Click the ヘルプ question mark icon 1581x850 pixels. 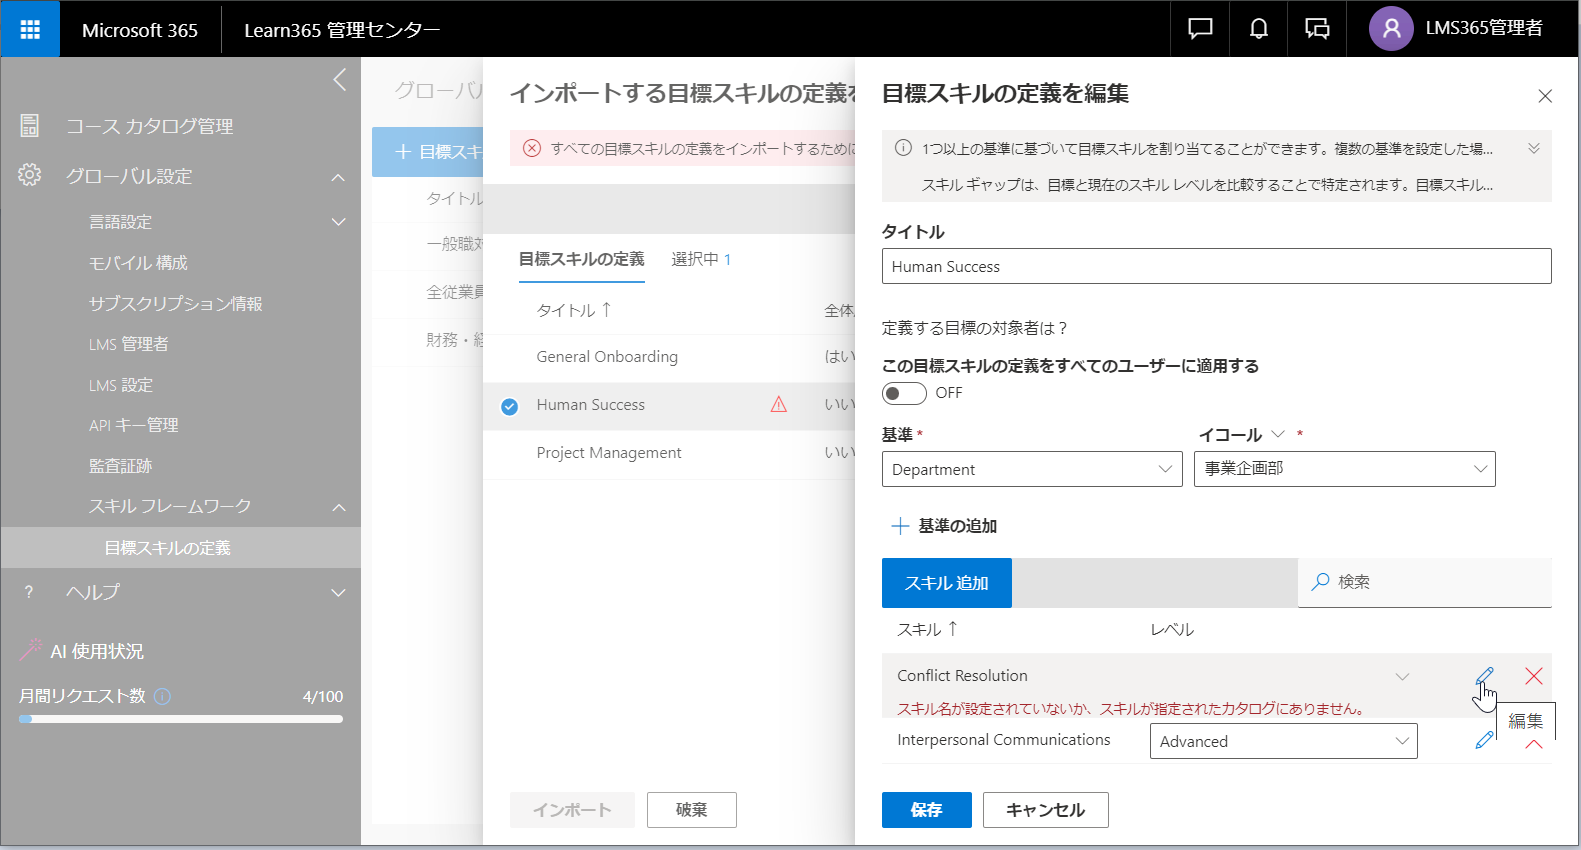29,592
